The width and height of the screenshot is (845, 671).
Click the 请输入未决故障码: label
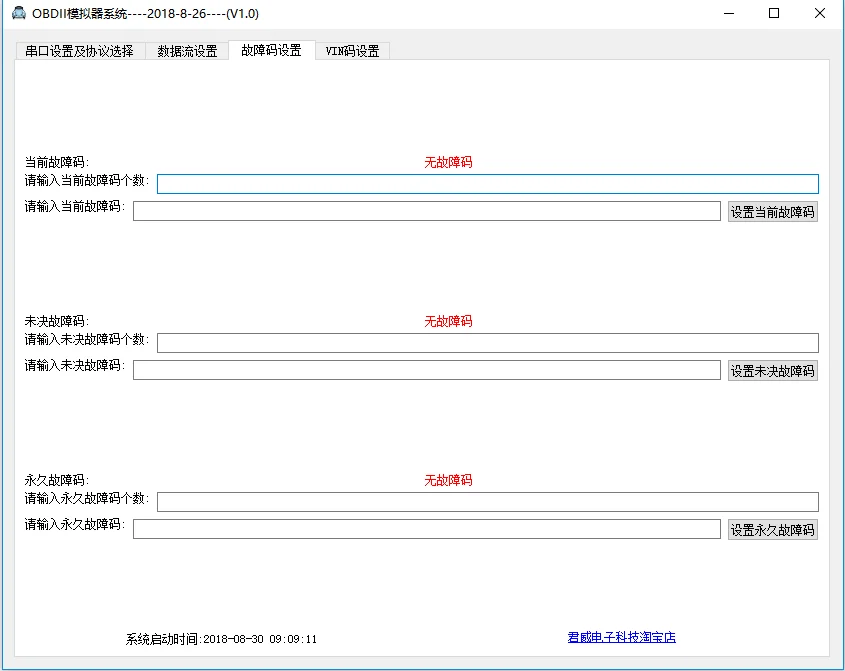coord(74,365)
